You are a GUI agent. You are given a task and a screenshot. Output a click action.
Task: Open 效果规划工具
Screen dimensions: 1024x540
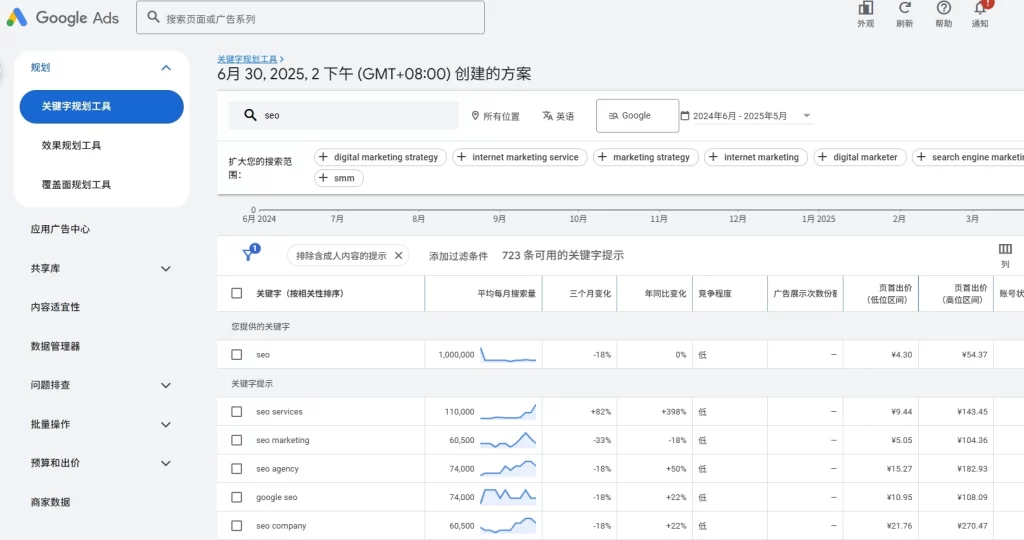(71, 146)
